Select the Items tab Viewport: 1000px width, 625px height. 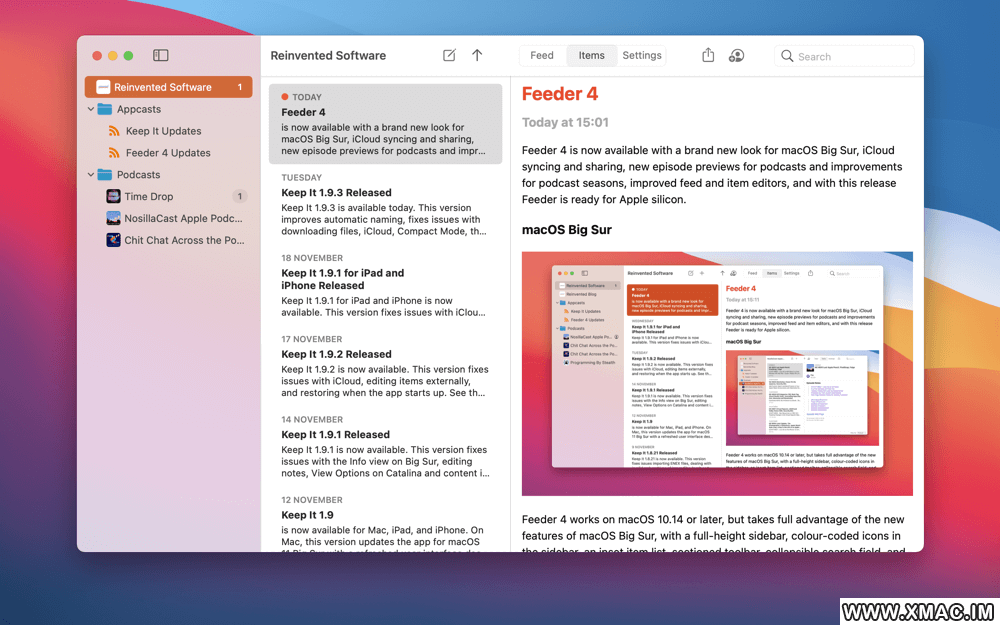[x=591, y=56]
